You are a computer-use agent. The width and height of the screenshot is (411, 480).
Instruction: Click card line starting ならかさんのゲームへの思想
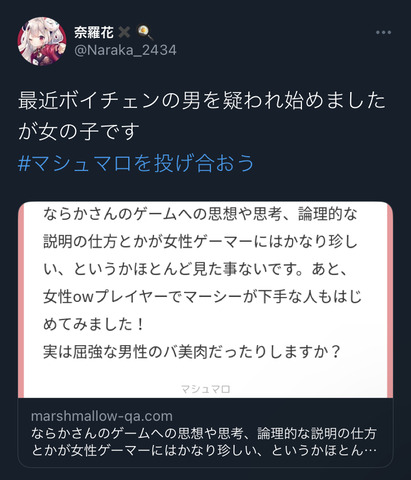200,214
